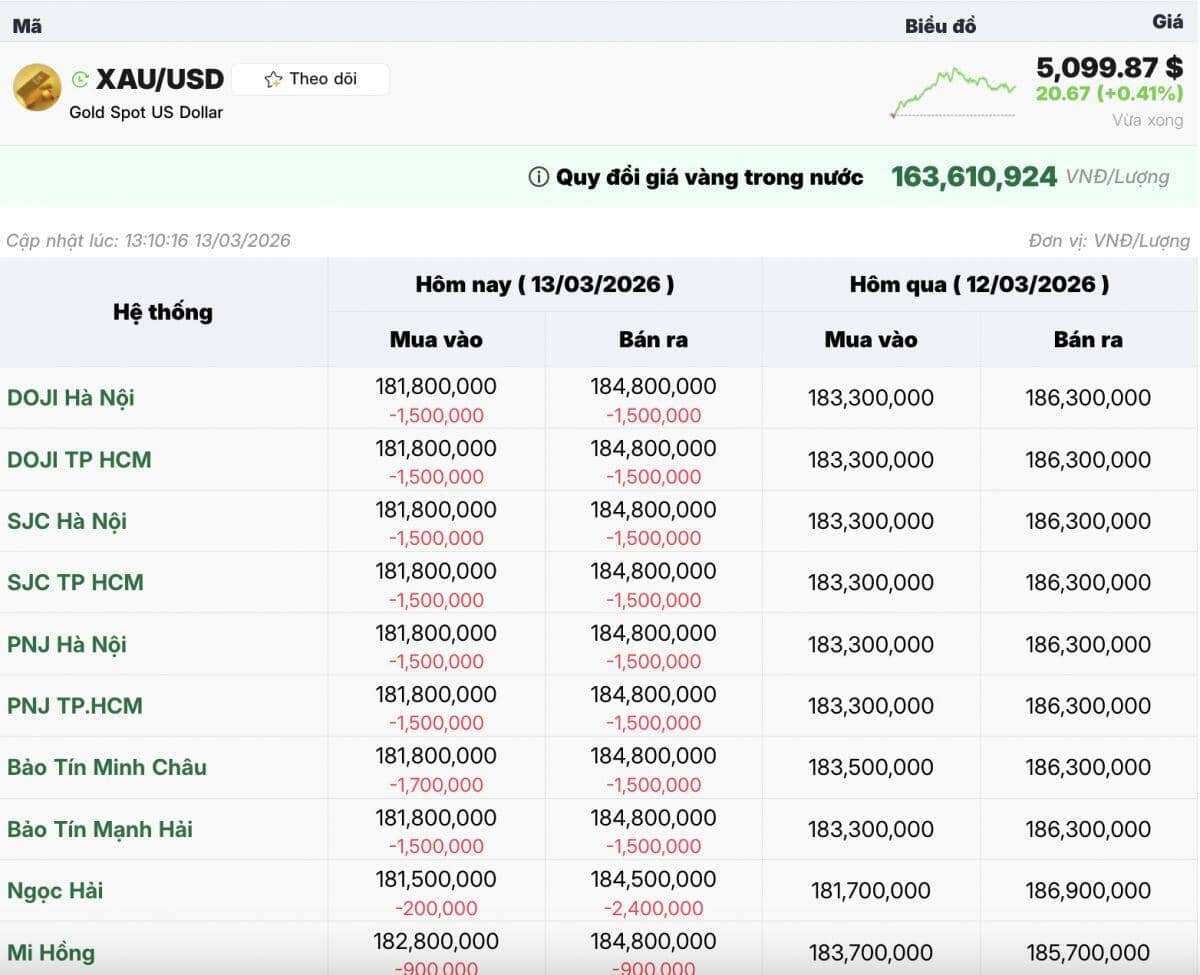The width and height of the screenshot is (1200, 975).
Task: Click the Hôm qua ( 12/03/2026 ) header
Action: click(979, 284)
